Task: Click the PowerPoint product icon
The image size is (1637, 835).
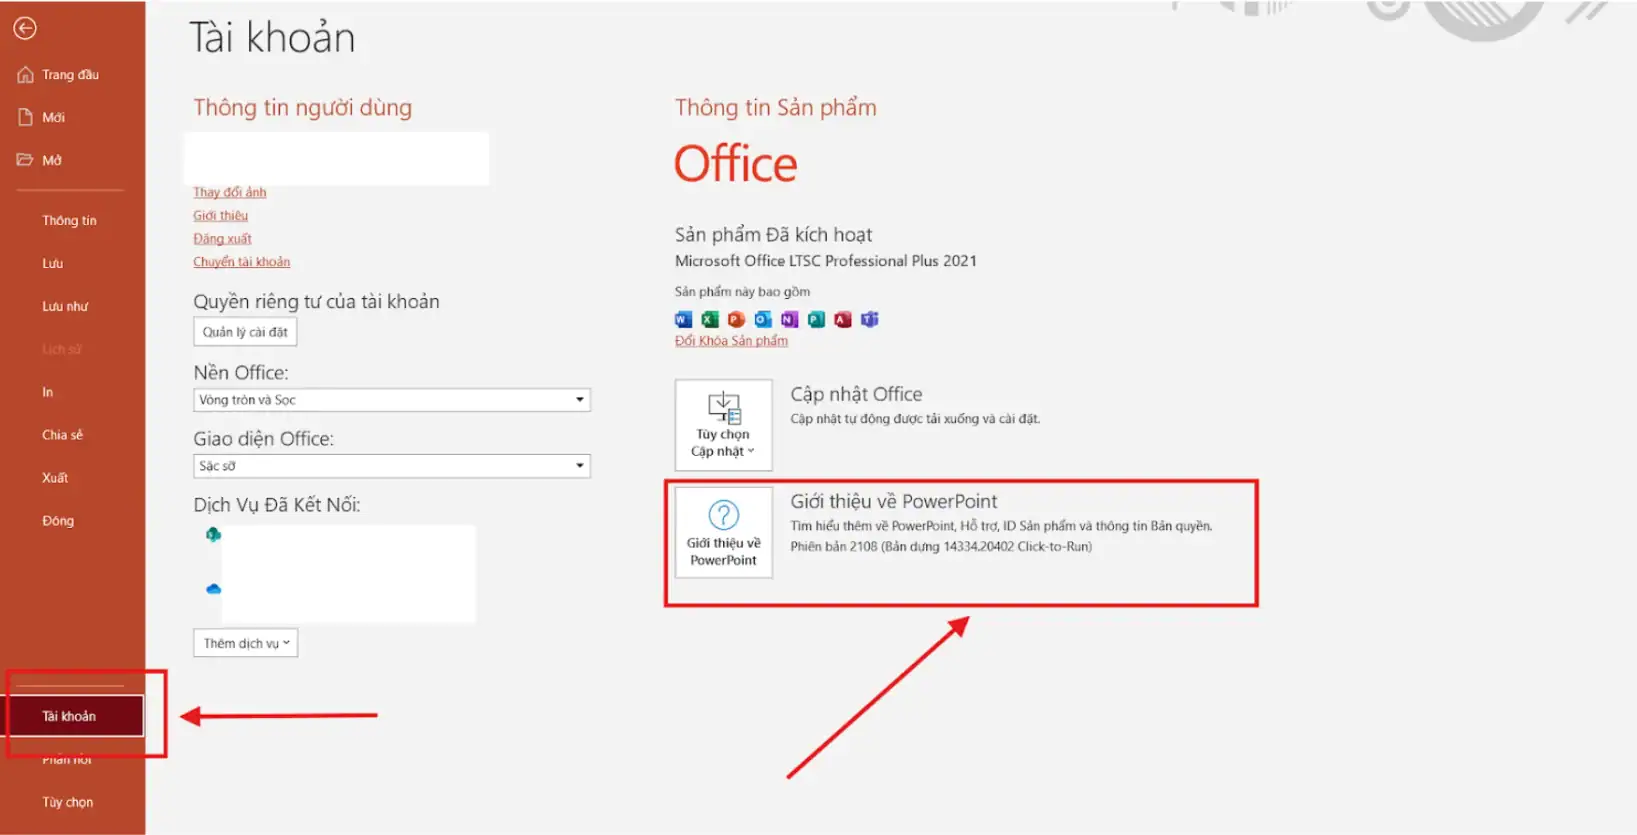Action: (736, 320)
